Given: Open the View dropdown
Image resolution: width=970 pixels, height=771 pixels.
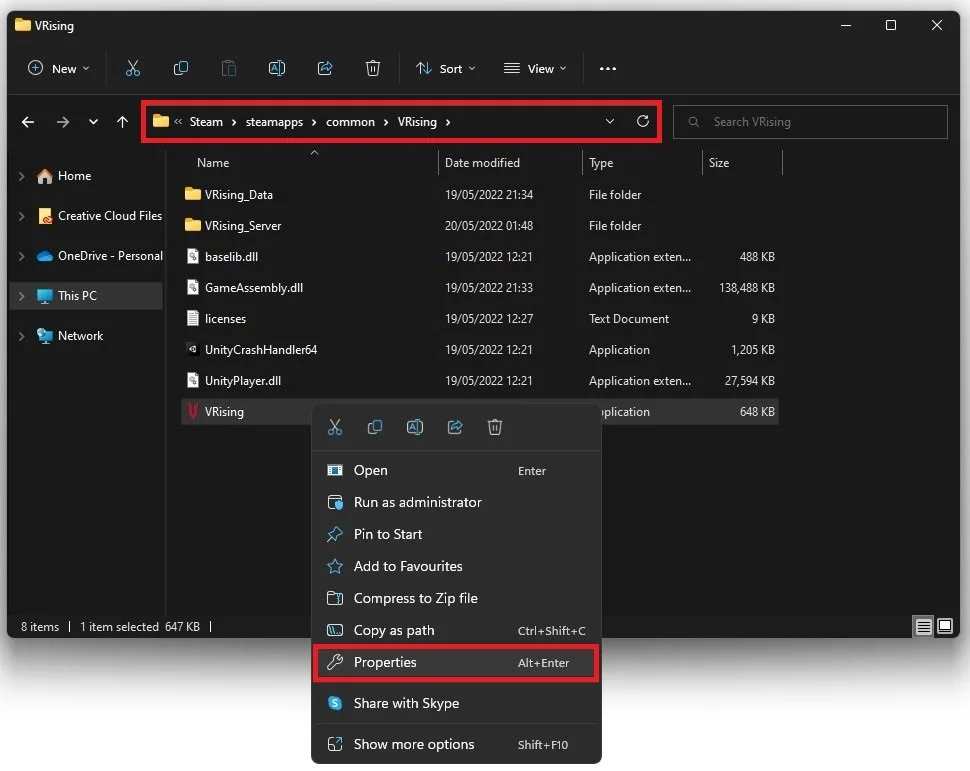Looking at the screenshot, I should 535,68.
